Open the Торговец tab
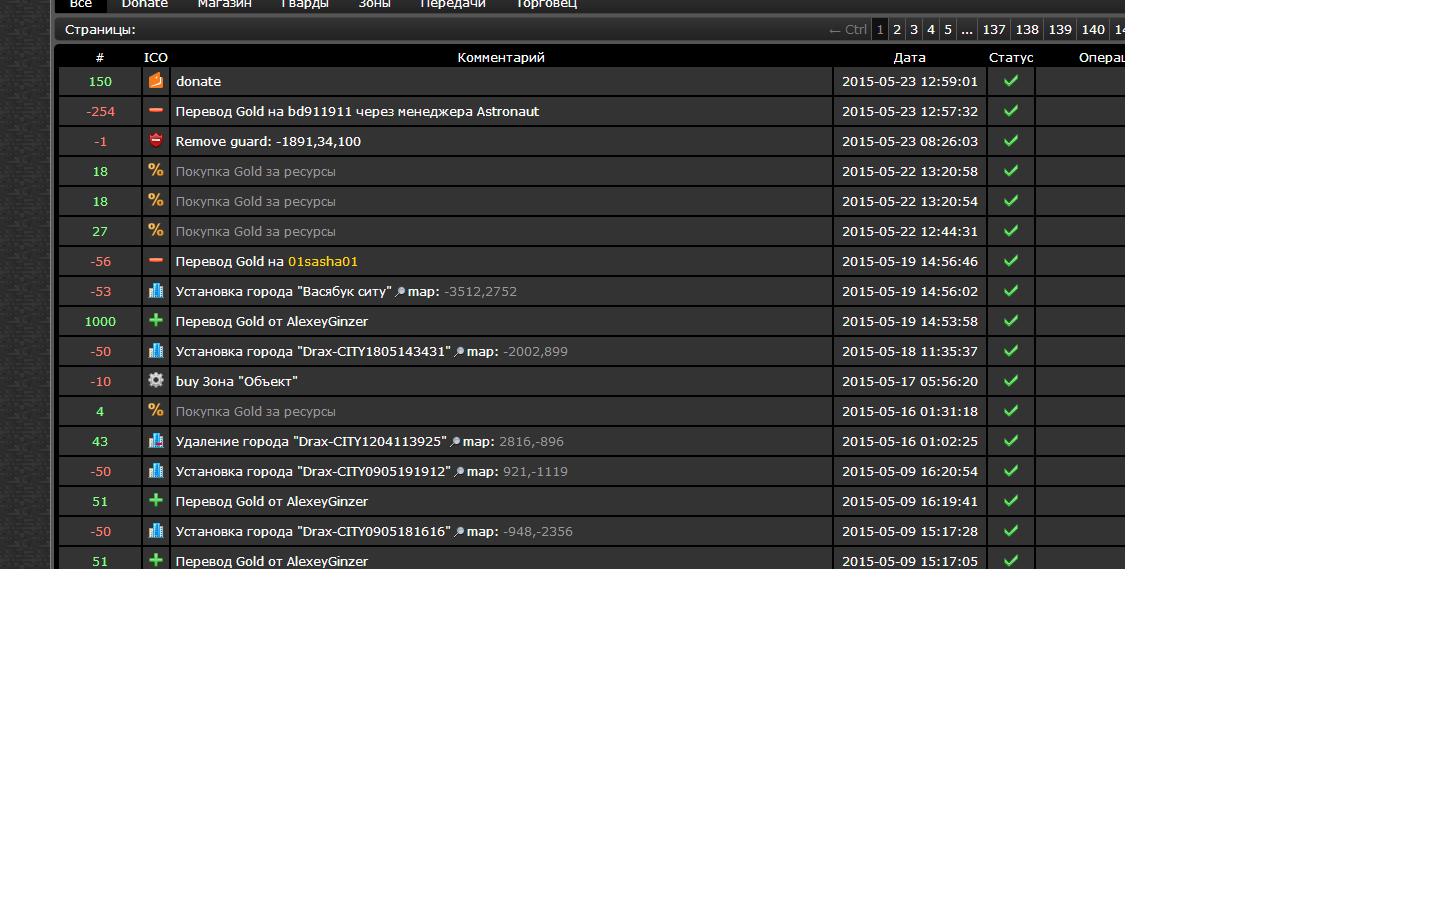This screenshot has height=900, width=1440. pos(546,4)
